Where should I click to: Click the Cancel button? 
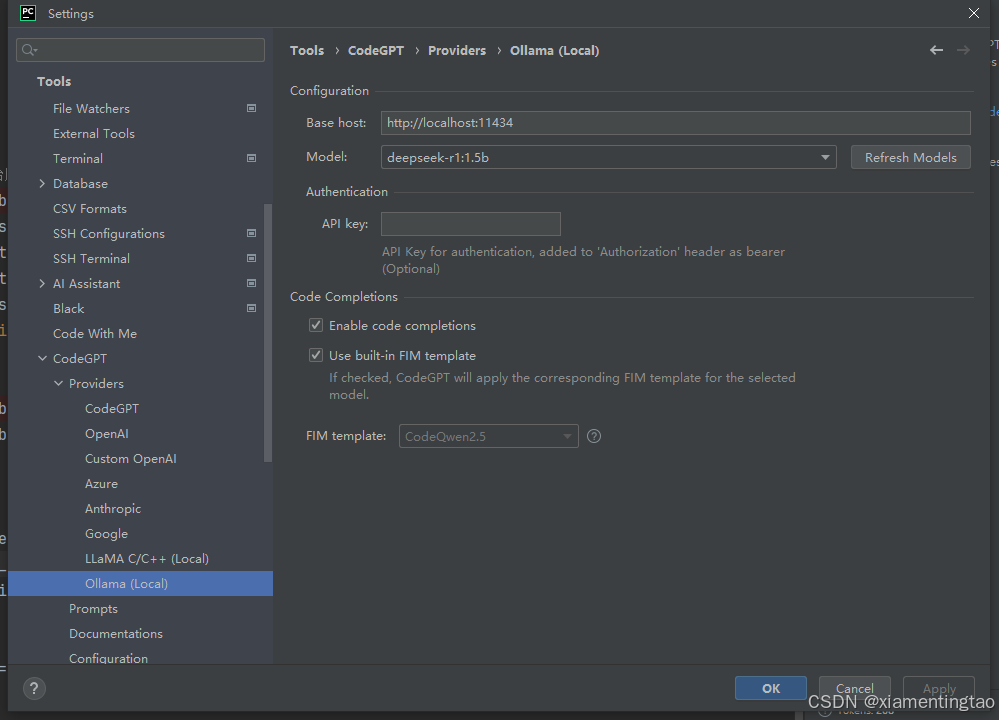(854, 688)
